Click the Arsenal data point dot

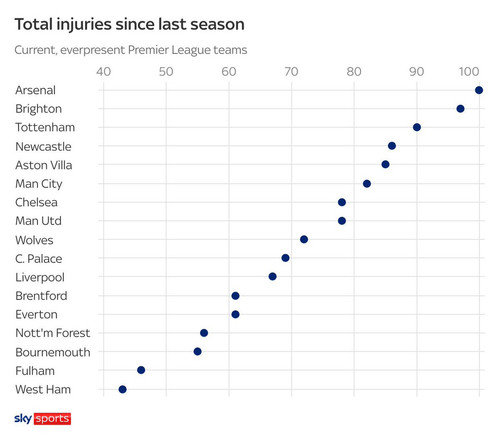click(x=479, y=90)
